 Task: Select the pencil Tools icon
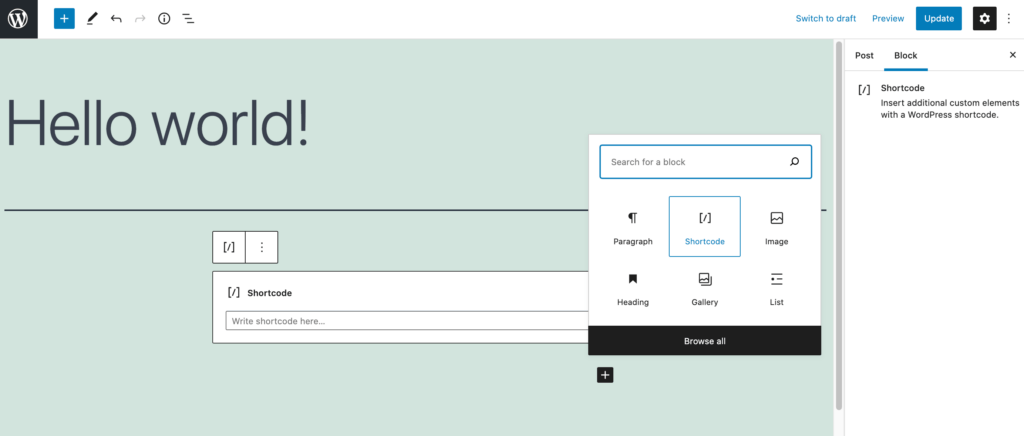91,19
